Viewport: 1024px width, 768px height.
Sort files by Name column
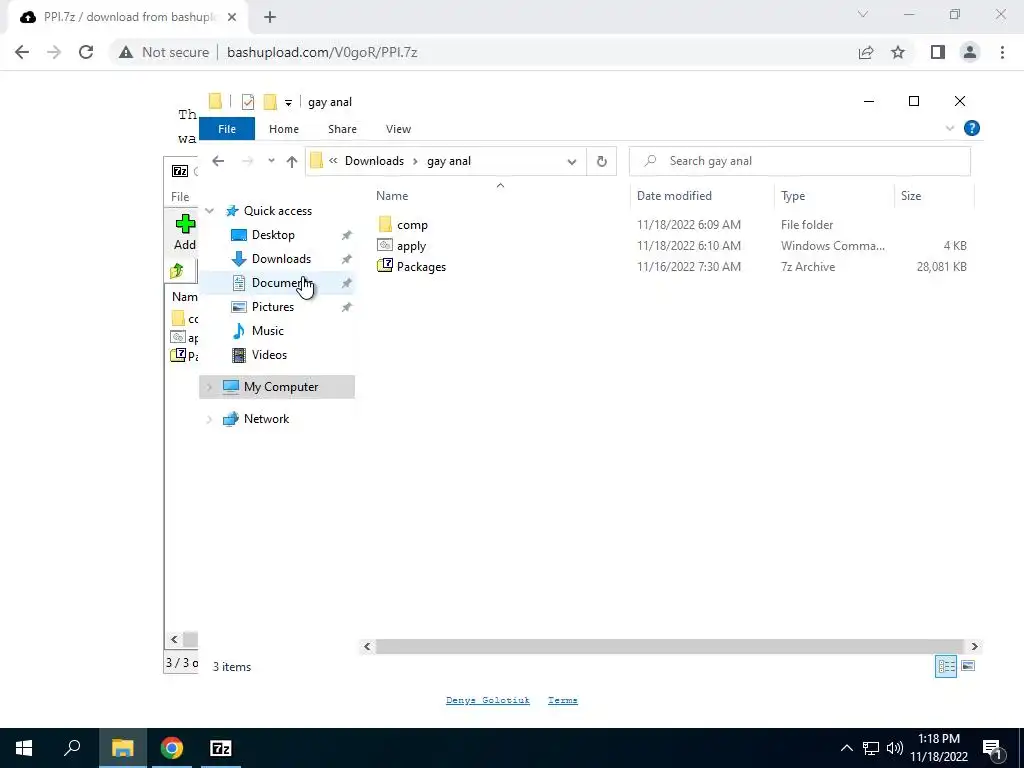pos(392,196)
